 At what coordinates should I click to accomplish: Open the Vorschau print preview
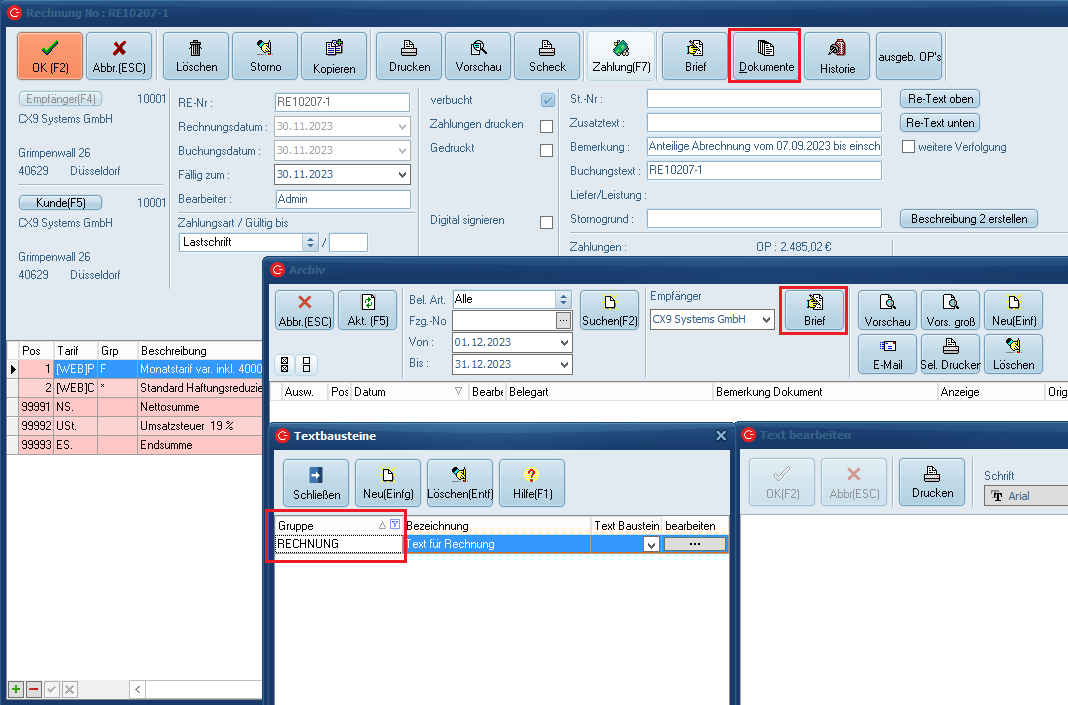coord(478,56)
